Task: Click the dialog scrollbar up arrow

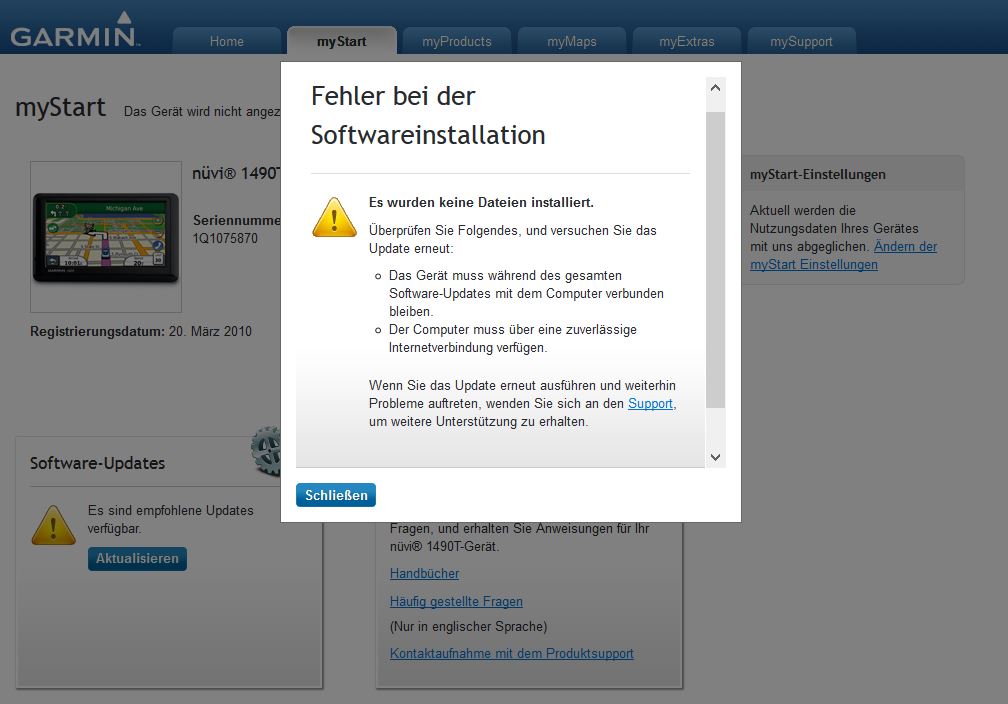Action: (715, 89)
